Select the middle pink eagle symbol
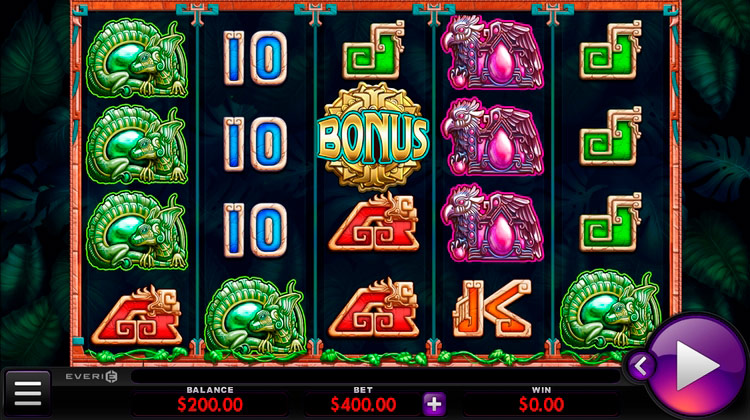Screen dimensions: 750x420 493,137
